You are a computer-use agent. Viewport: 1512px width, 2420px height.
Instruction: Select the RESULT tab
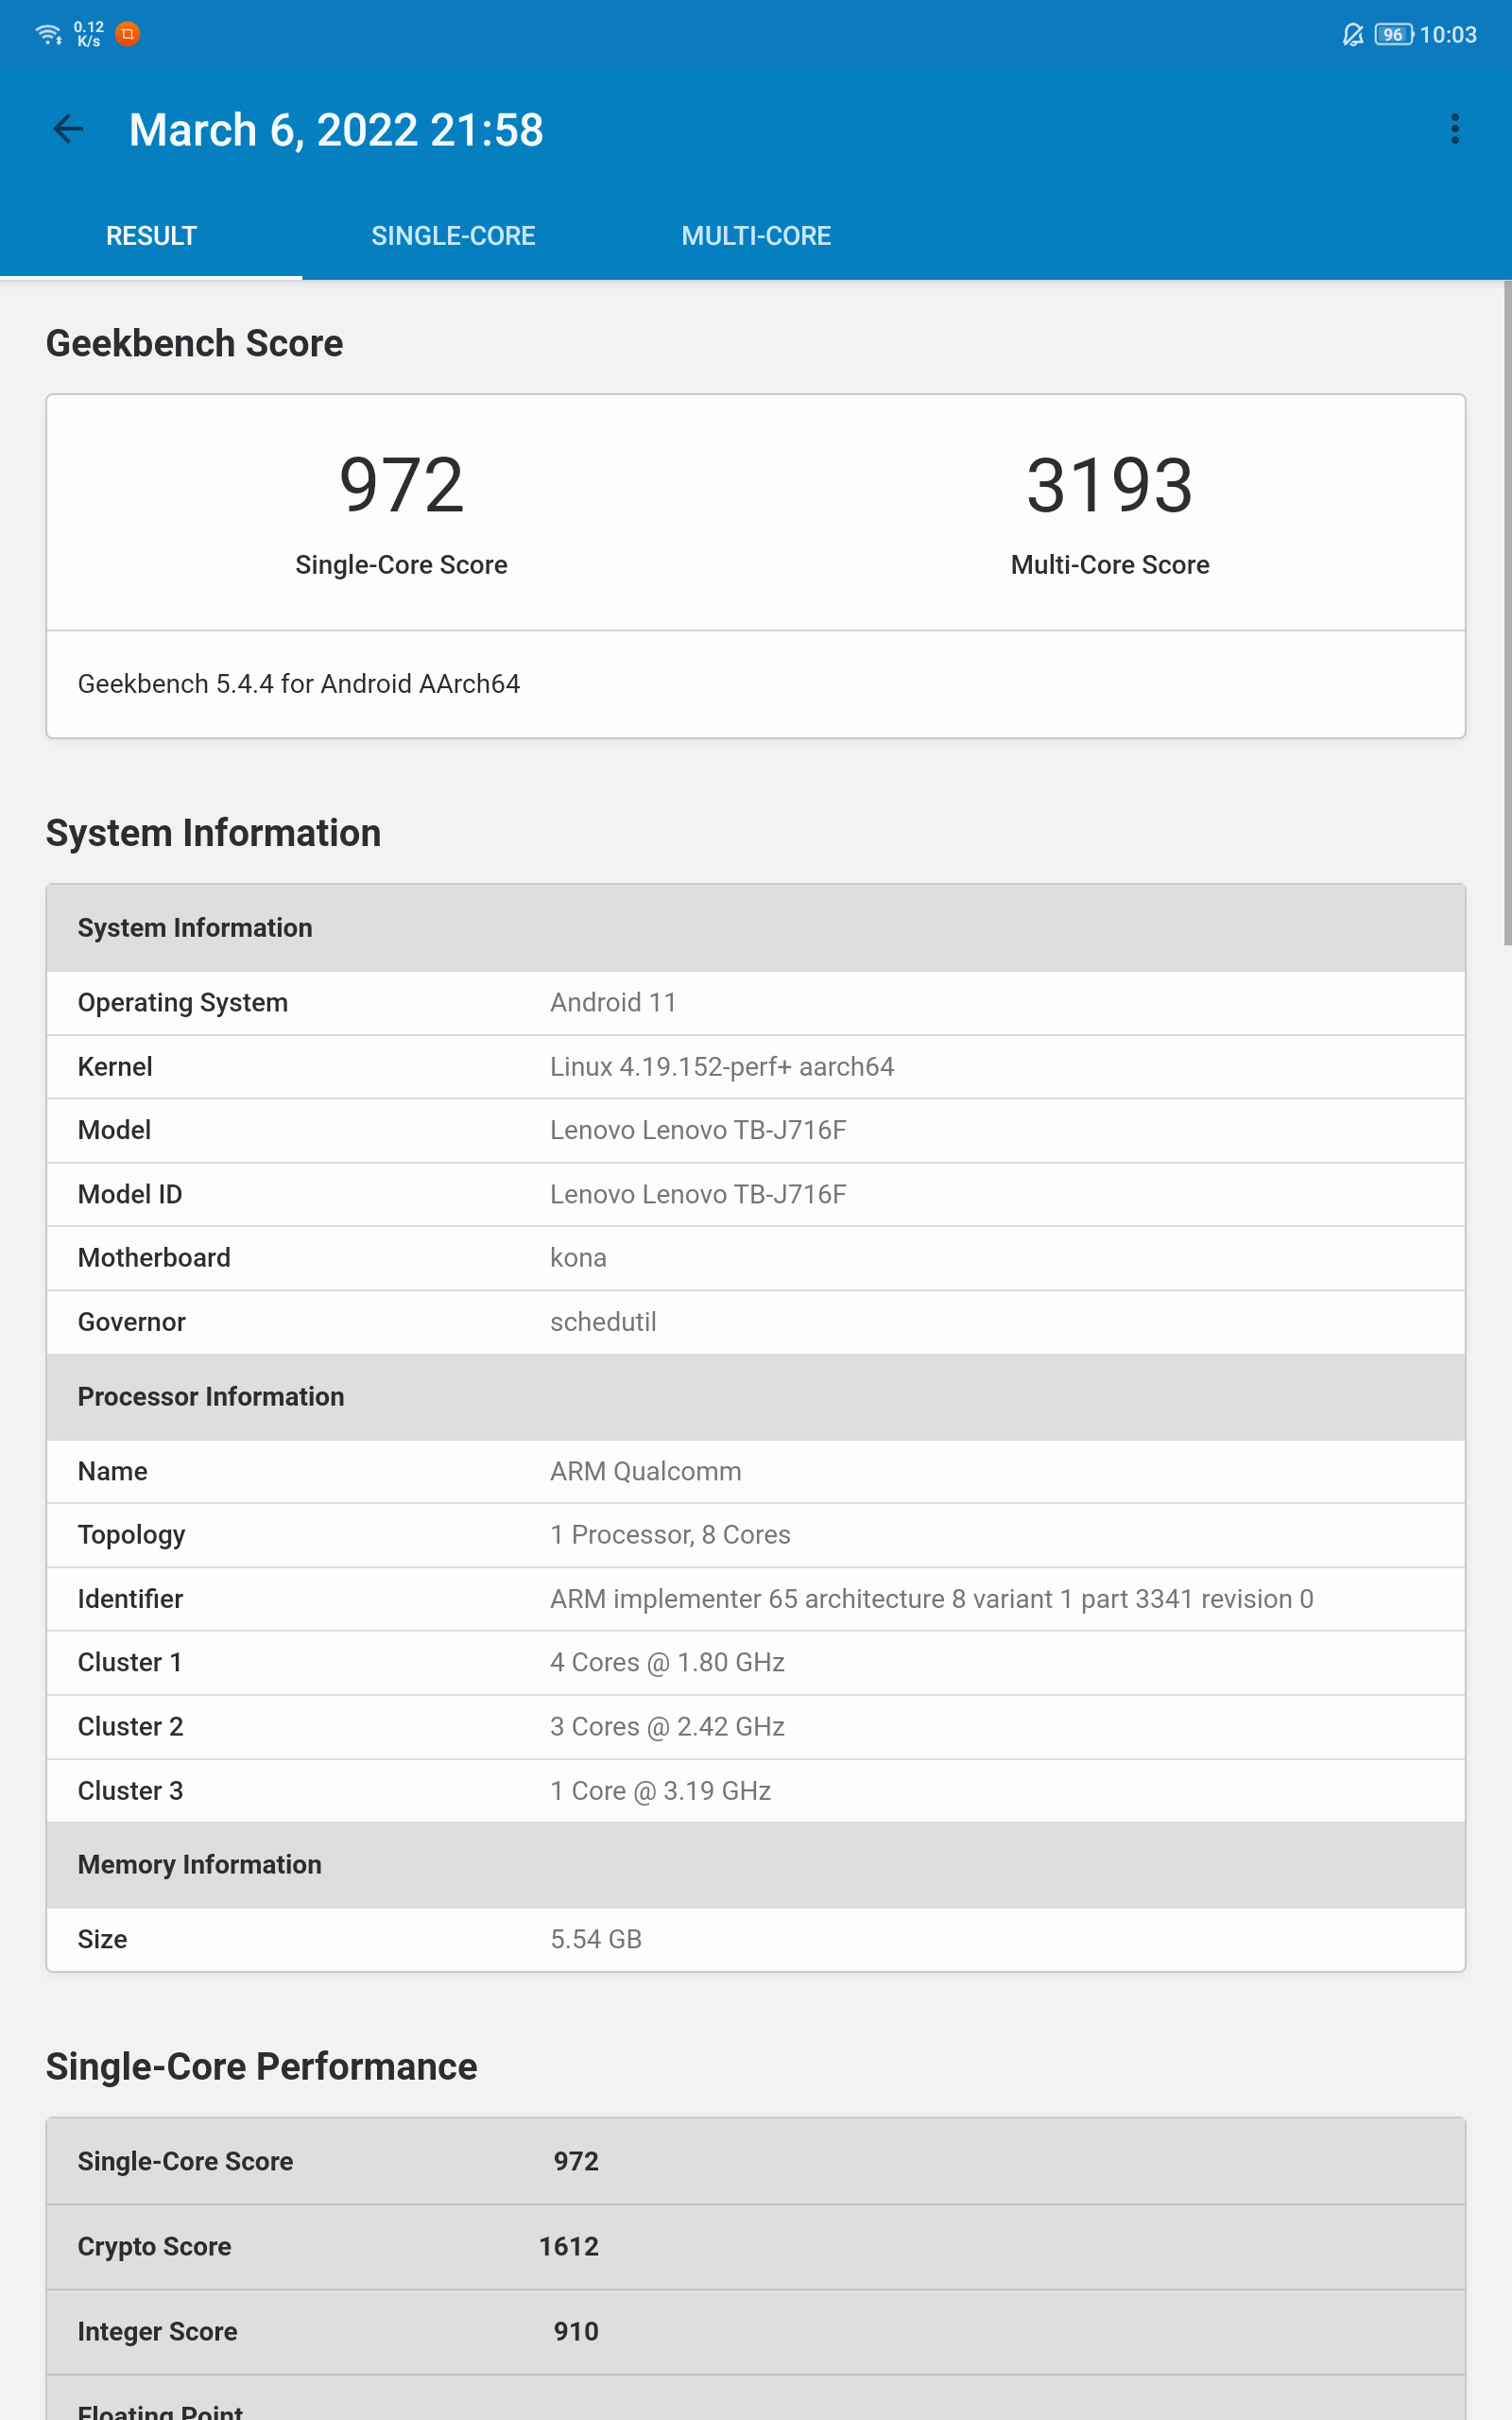151,236
